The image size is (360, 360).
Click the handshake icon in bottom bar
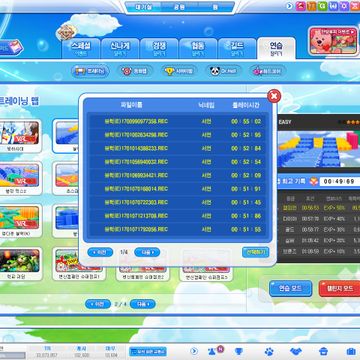pyautogui.click(x=296, y=351)
